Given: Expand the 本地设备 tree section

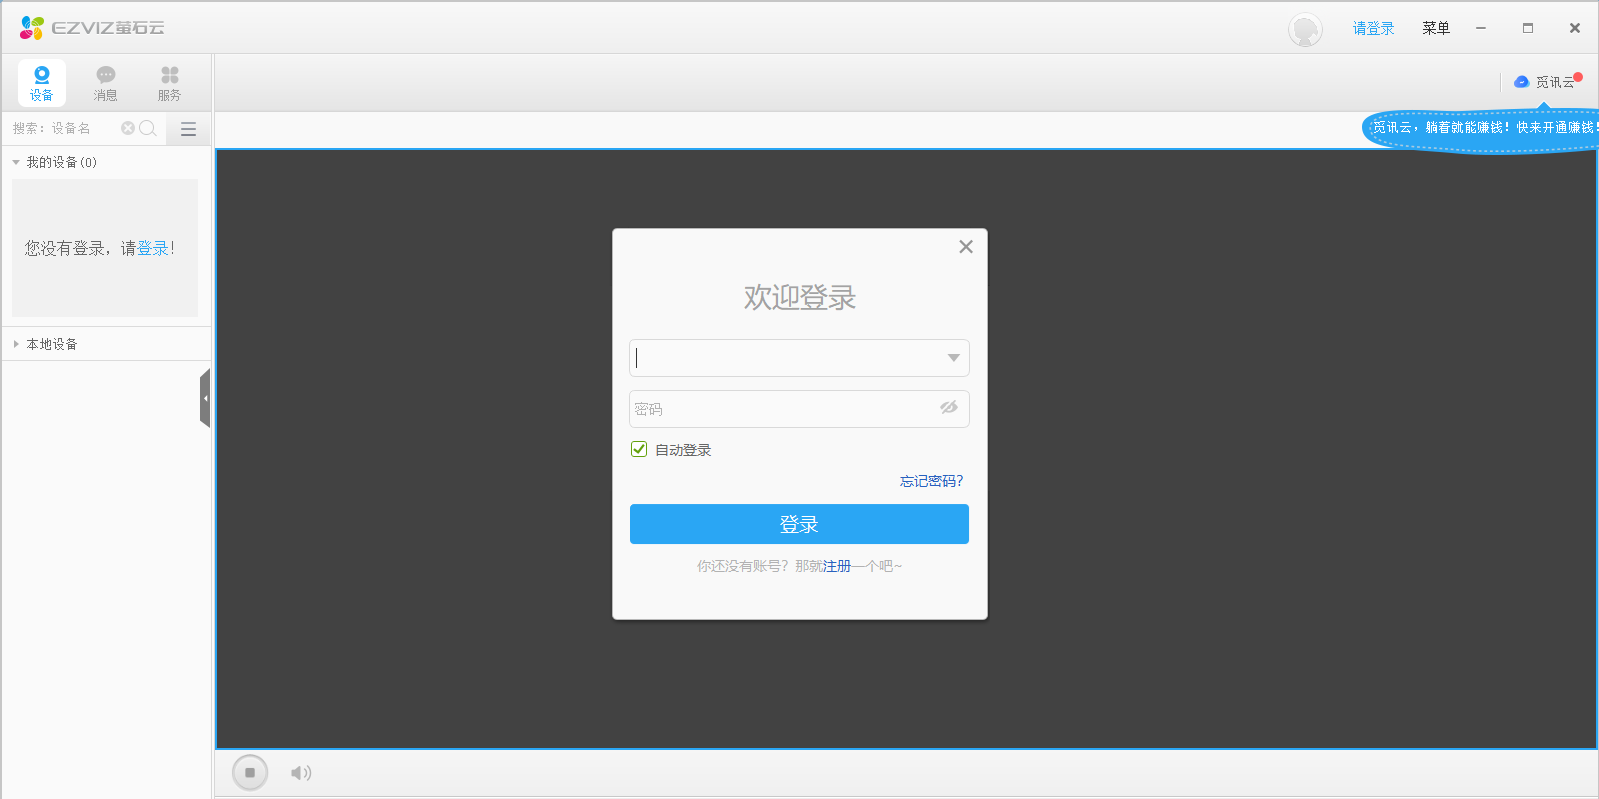Looking at the screenshot, I should 16,344.
